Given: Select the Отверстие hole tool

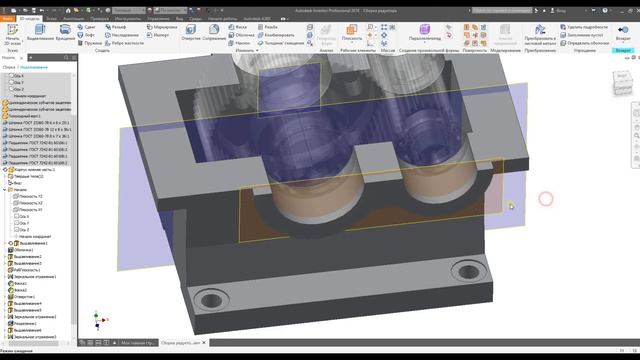Looking at the screenshot, I should tap(191, 33).
